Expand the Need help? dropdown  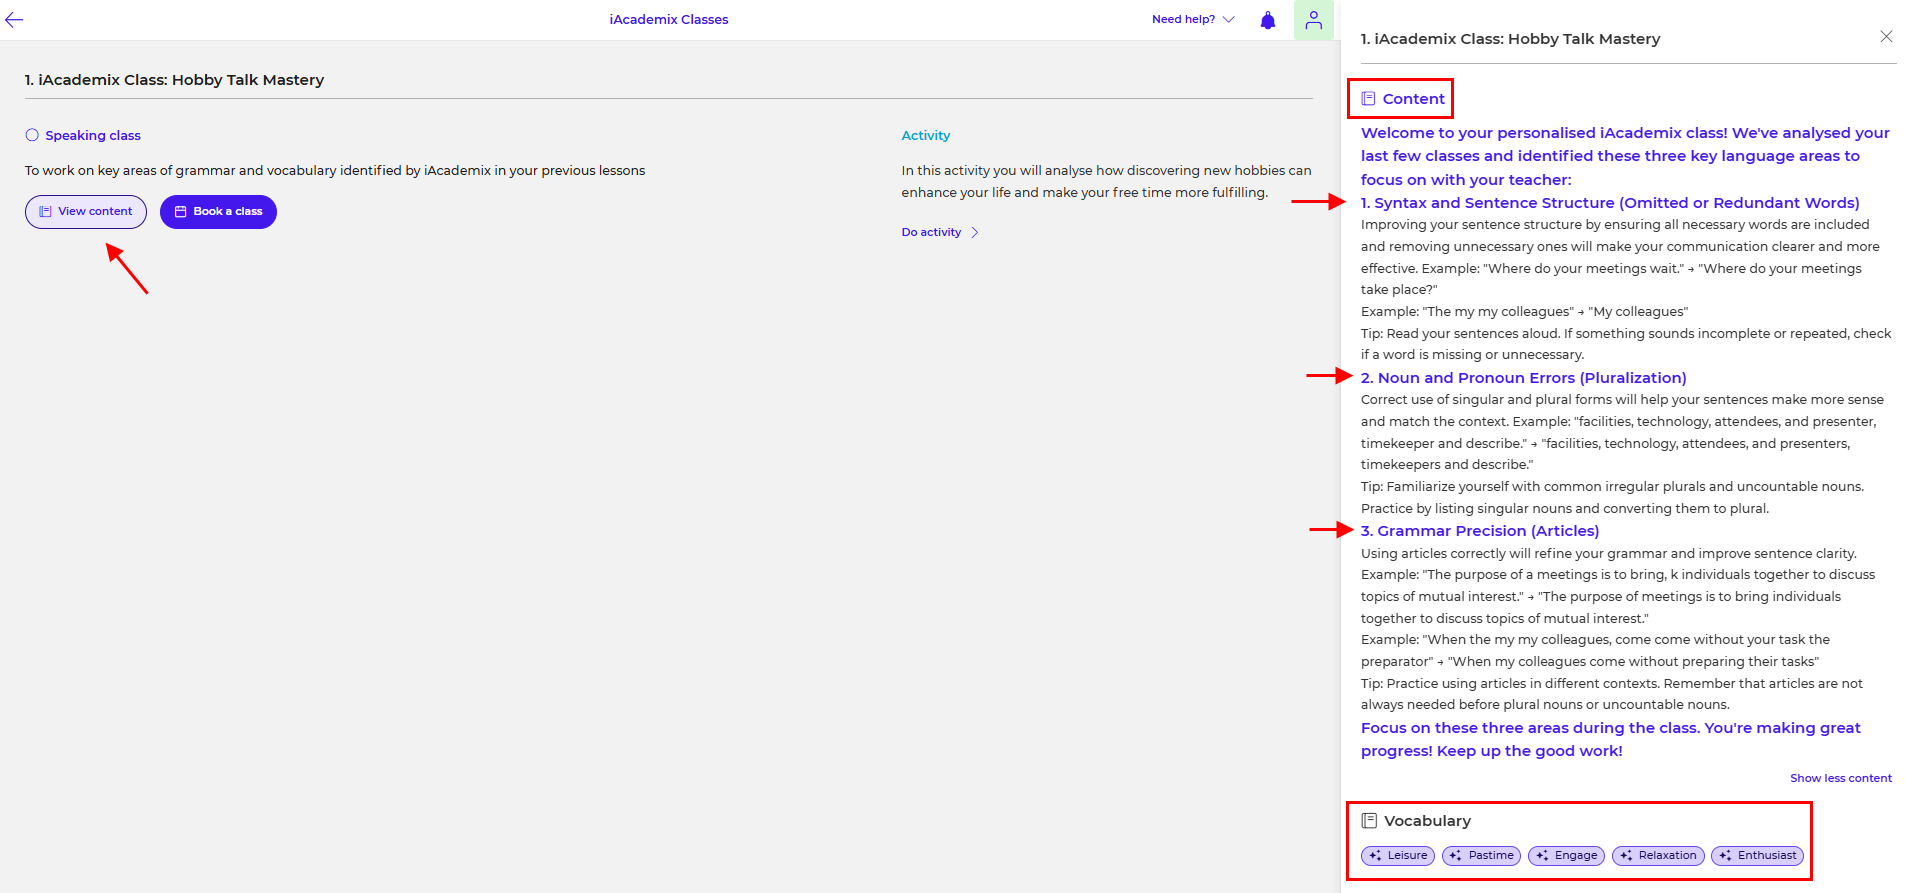point(1193,19)
